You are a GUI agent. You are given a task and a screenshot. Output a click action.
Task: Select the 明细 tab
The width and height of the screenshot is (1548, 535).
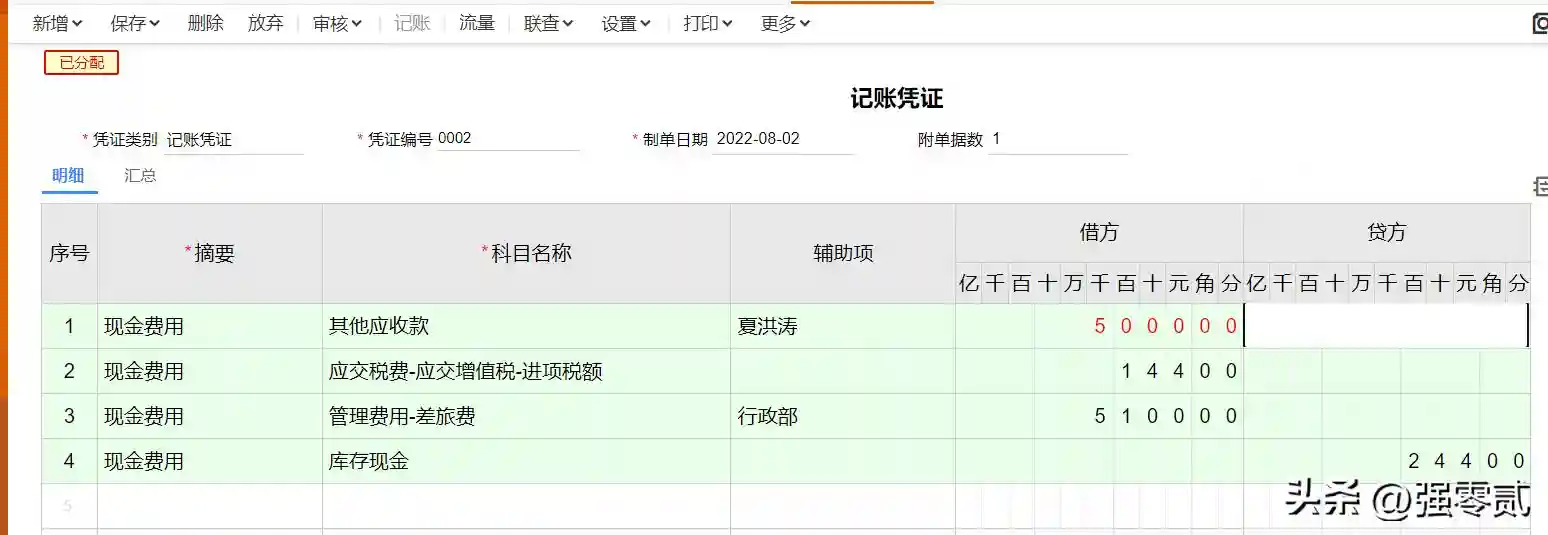68,176
